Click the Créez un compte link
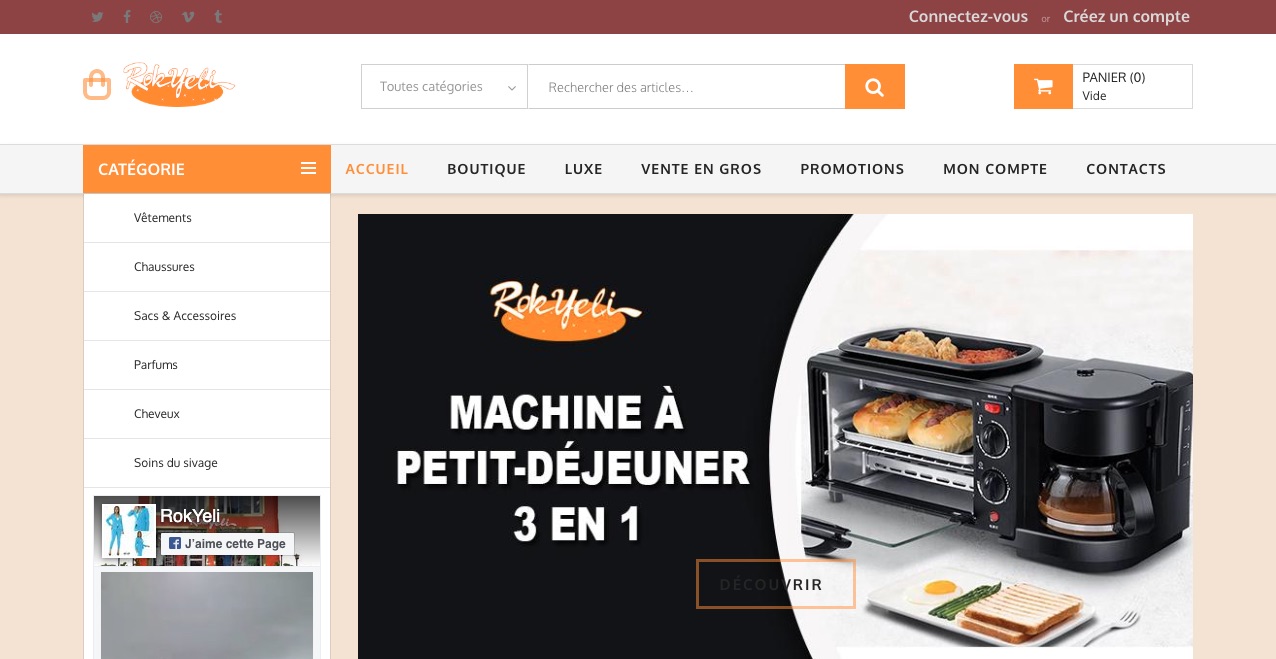Viewport: 1276px width, 659px height. [1126, 17]
